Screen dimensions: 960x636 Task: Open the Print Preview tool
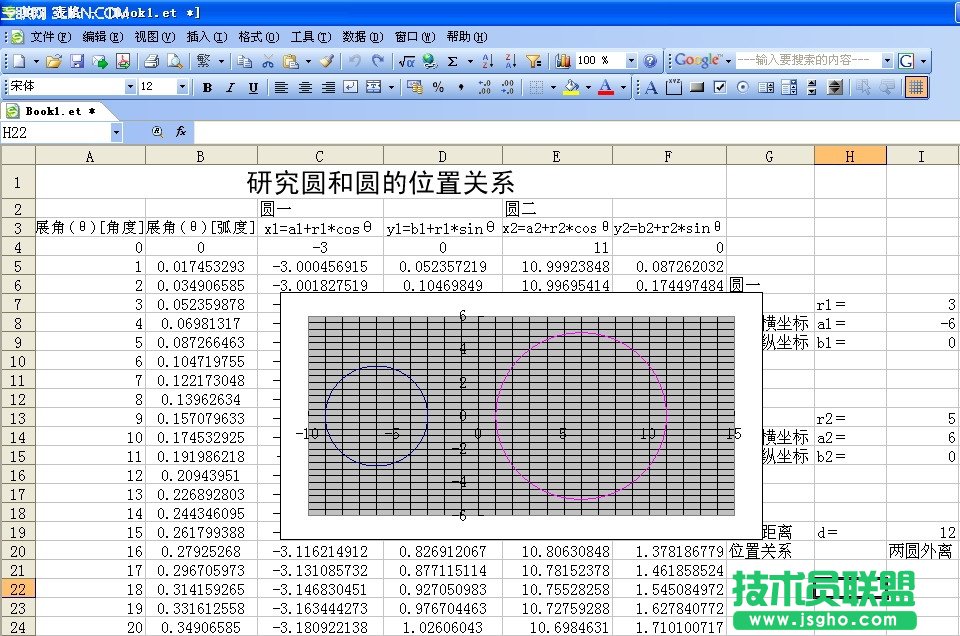[x=175, y=60]
